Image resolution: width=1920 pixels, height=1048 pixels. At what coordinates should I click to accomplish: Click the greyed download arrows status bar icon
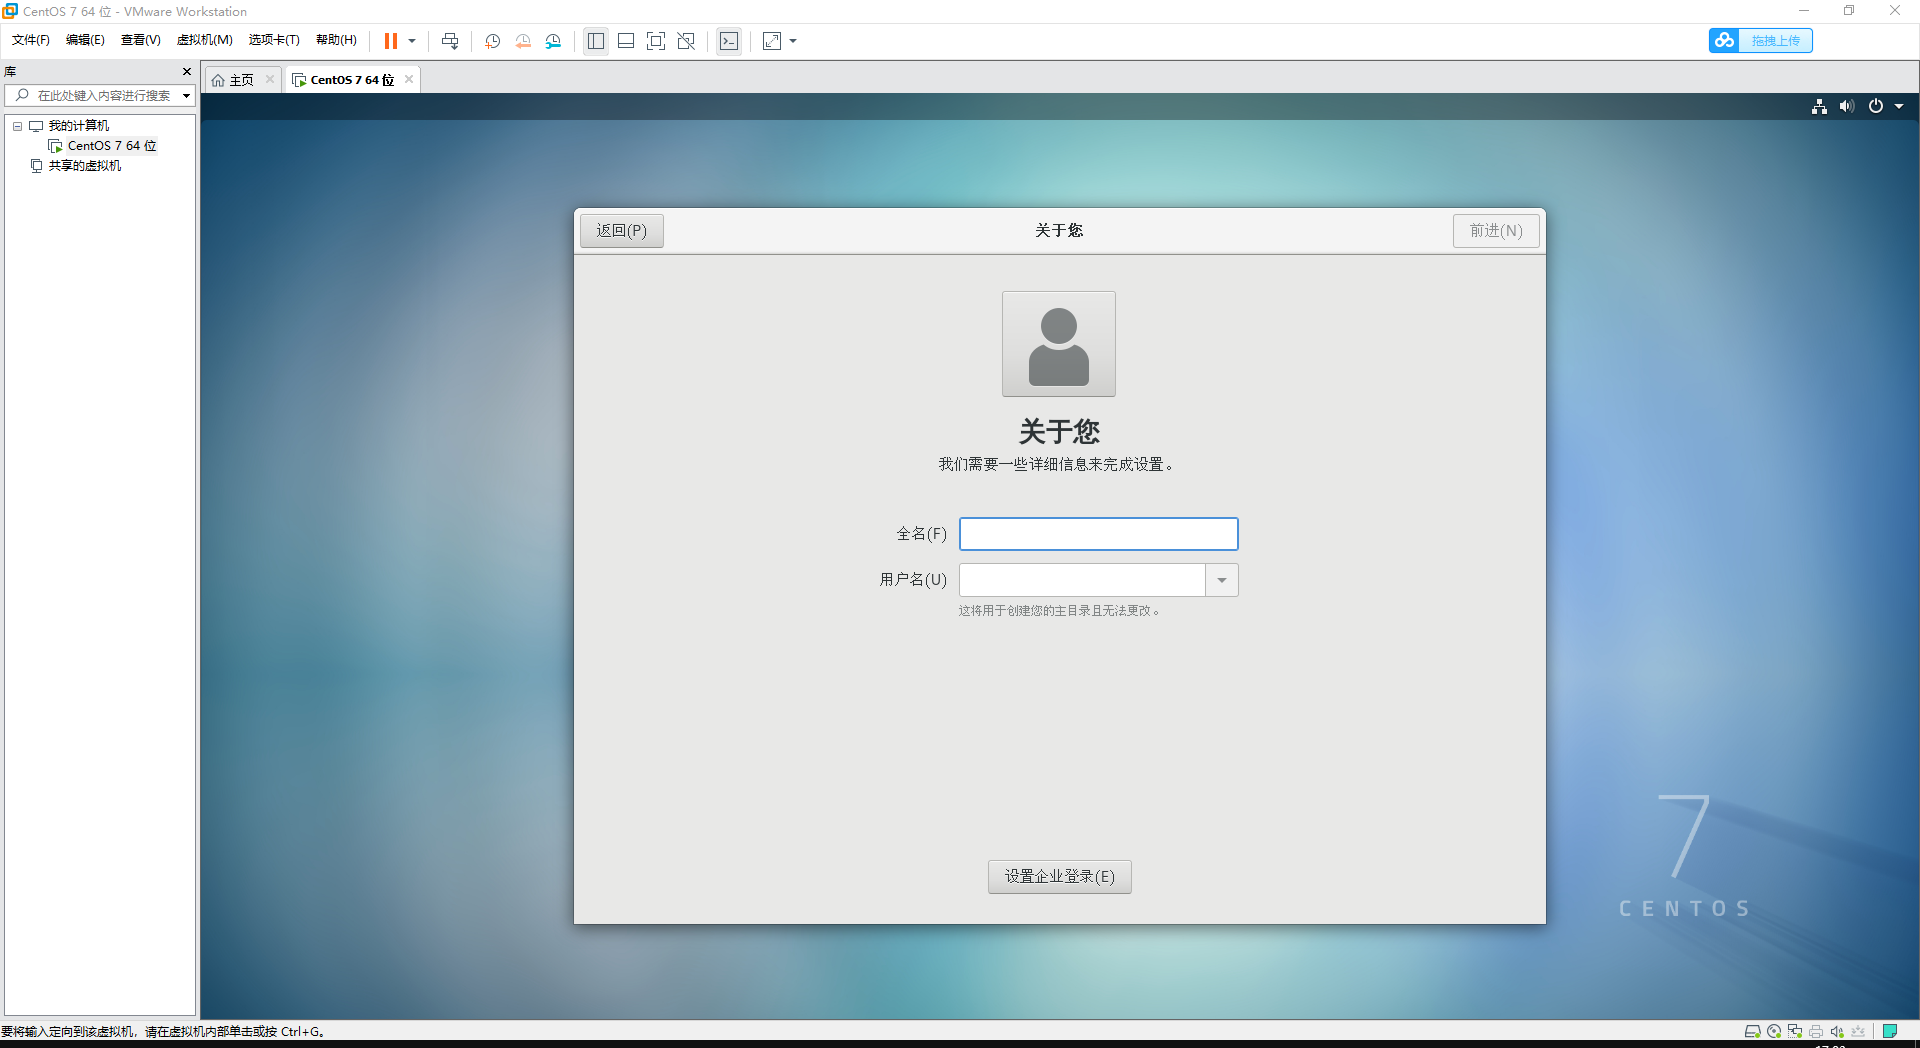pyautogui.click(x=1858, y=1032)
